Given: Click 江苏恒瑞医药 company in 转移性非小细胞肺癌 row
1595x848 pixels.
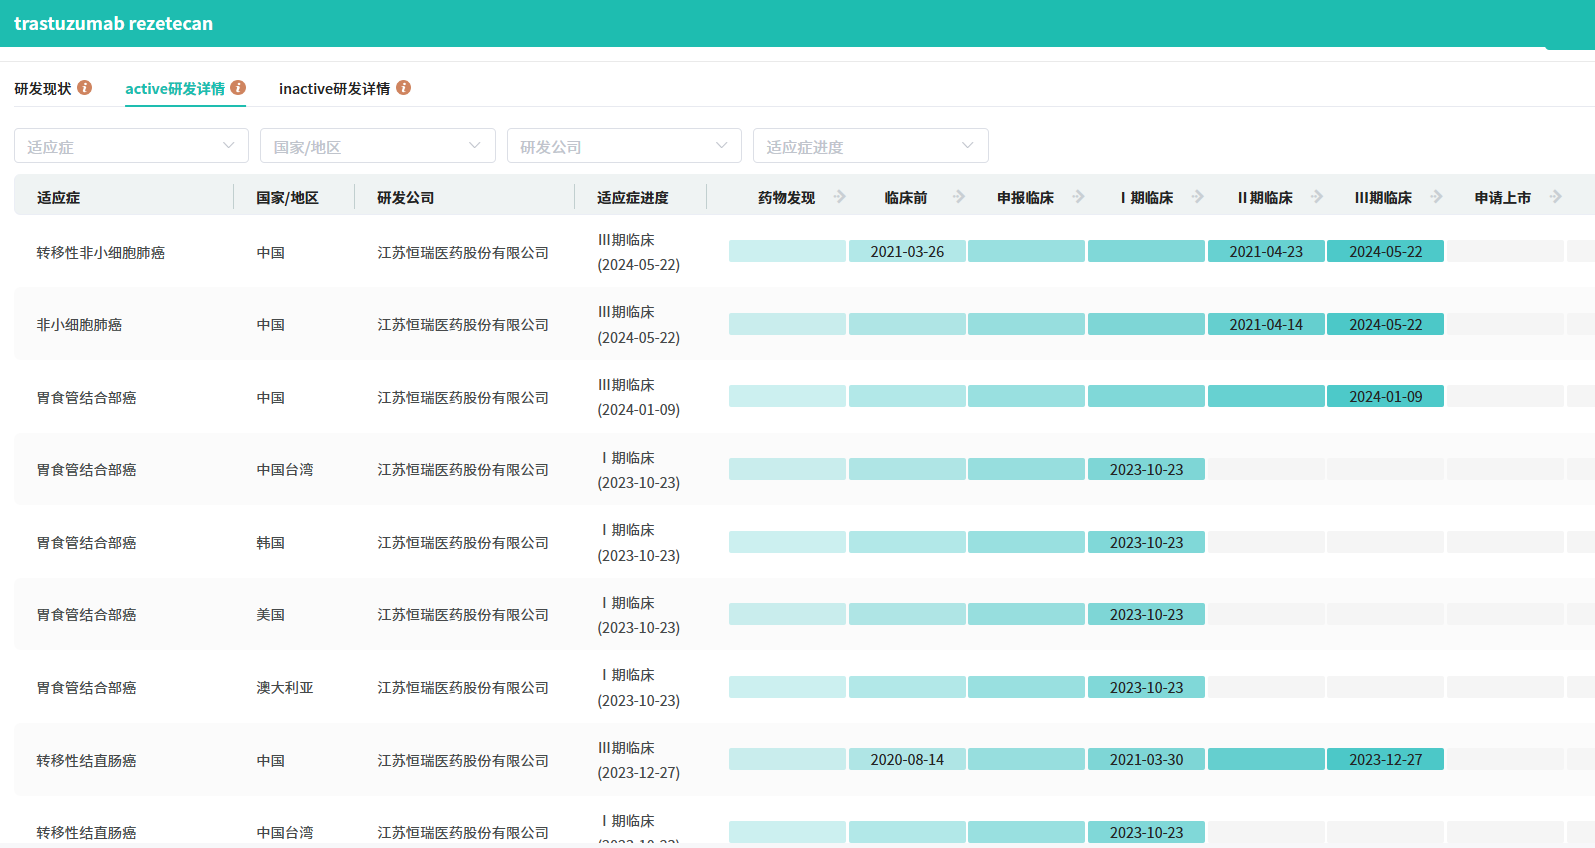Looking at the screenshot, I should click(x=463, y=253).
